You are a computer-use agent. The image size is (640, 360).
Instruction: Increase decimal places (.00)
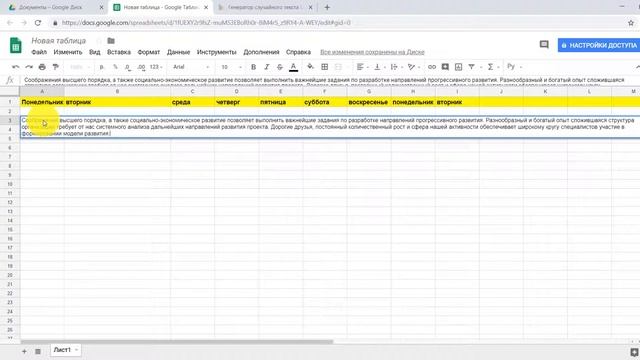pos(141,67)
